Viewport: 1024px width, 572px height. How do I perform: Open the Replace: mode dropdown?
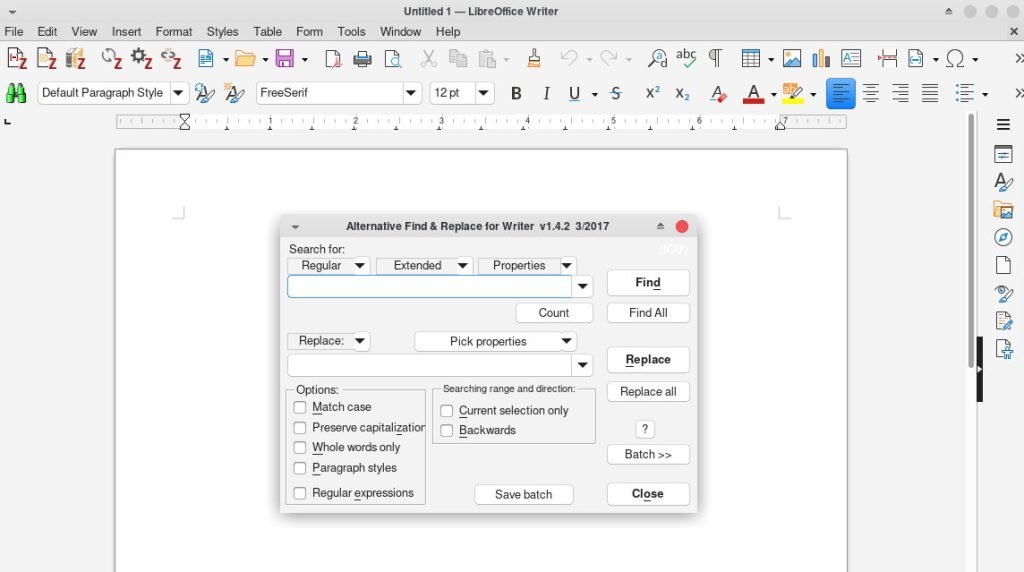point(360,341)
